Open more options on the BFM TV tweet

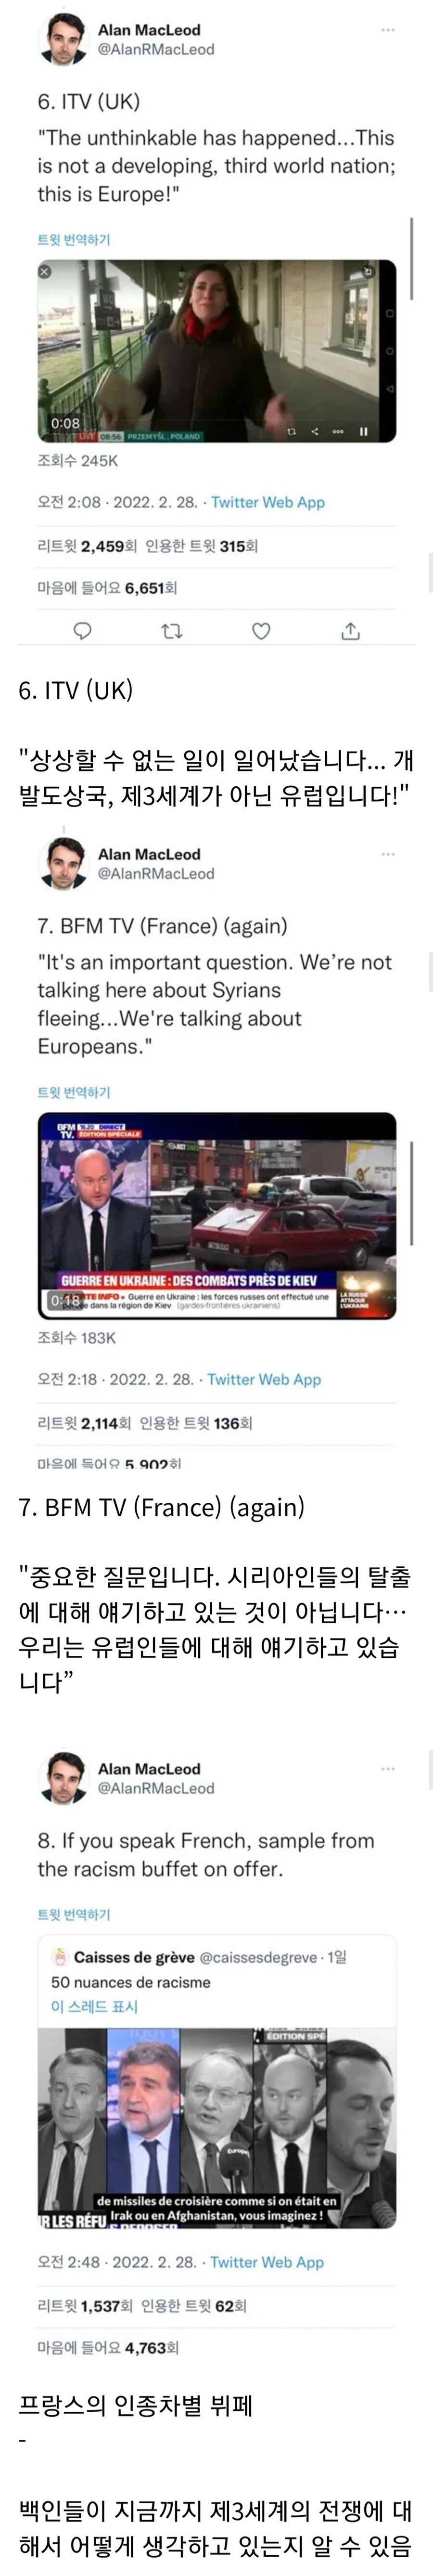pyautogui.click(x=388, y=854)
